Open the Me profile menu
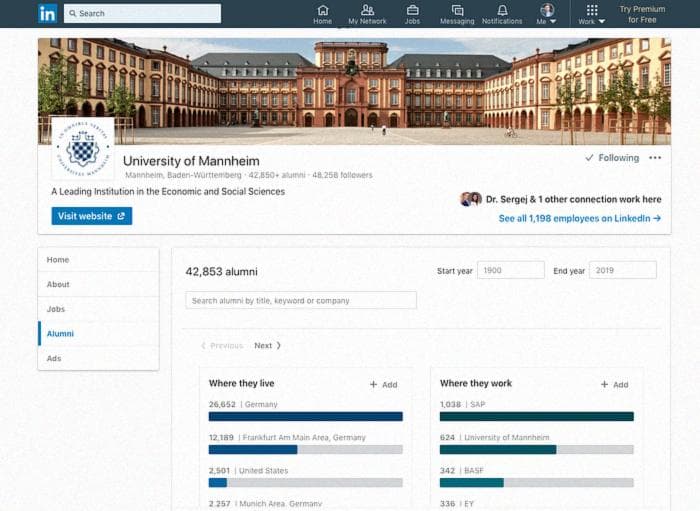This screenshot has width=700, height=511. [546, 14]
